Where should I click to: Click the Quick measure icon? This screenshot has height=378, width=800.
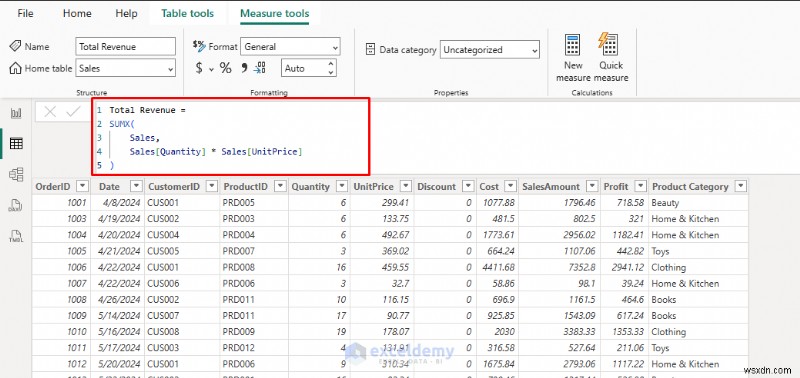click(x=608, y=44)
